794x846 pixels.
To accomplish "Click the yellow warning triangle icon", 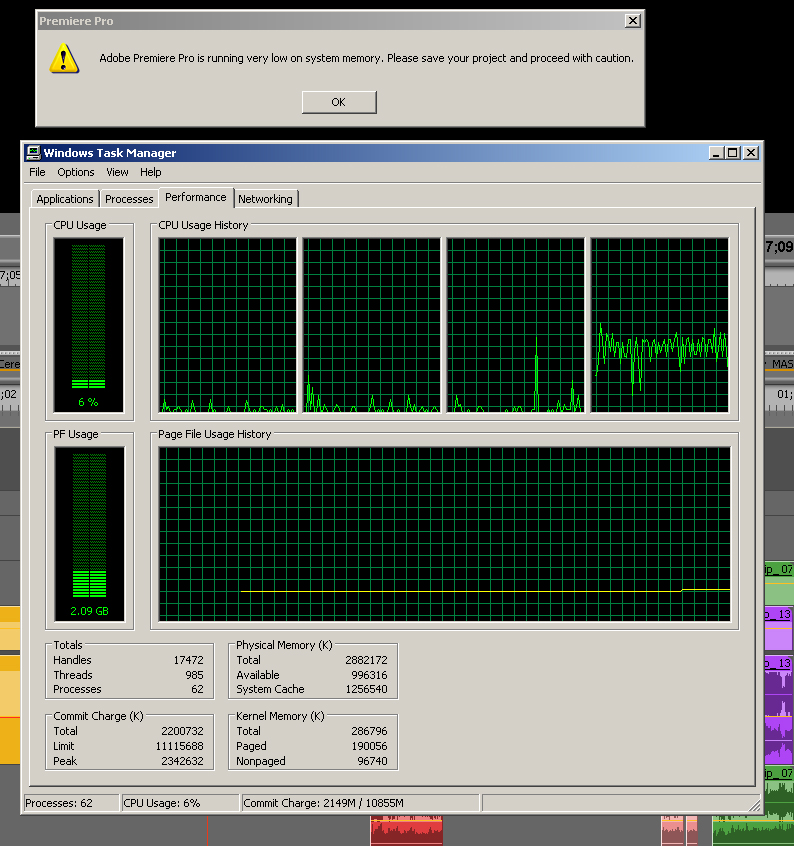I will 64,59.
